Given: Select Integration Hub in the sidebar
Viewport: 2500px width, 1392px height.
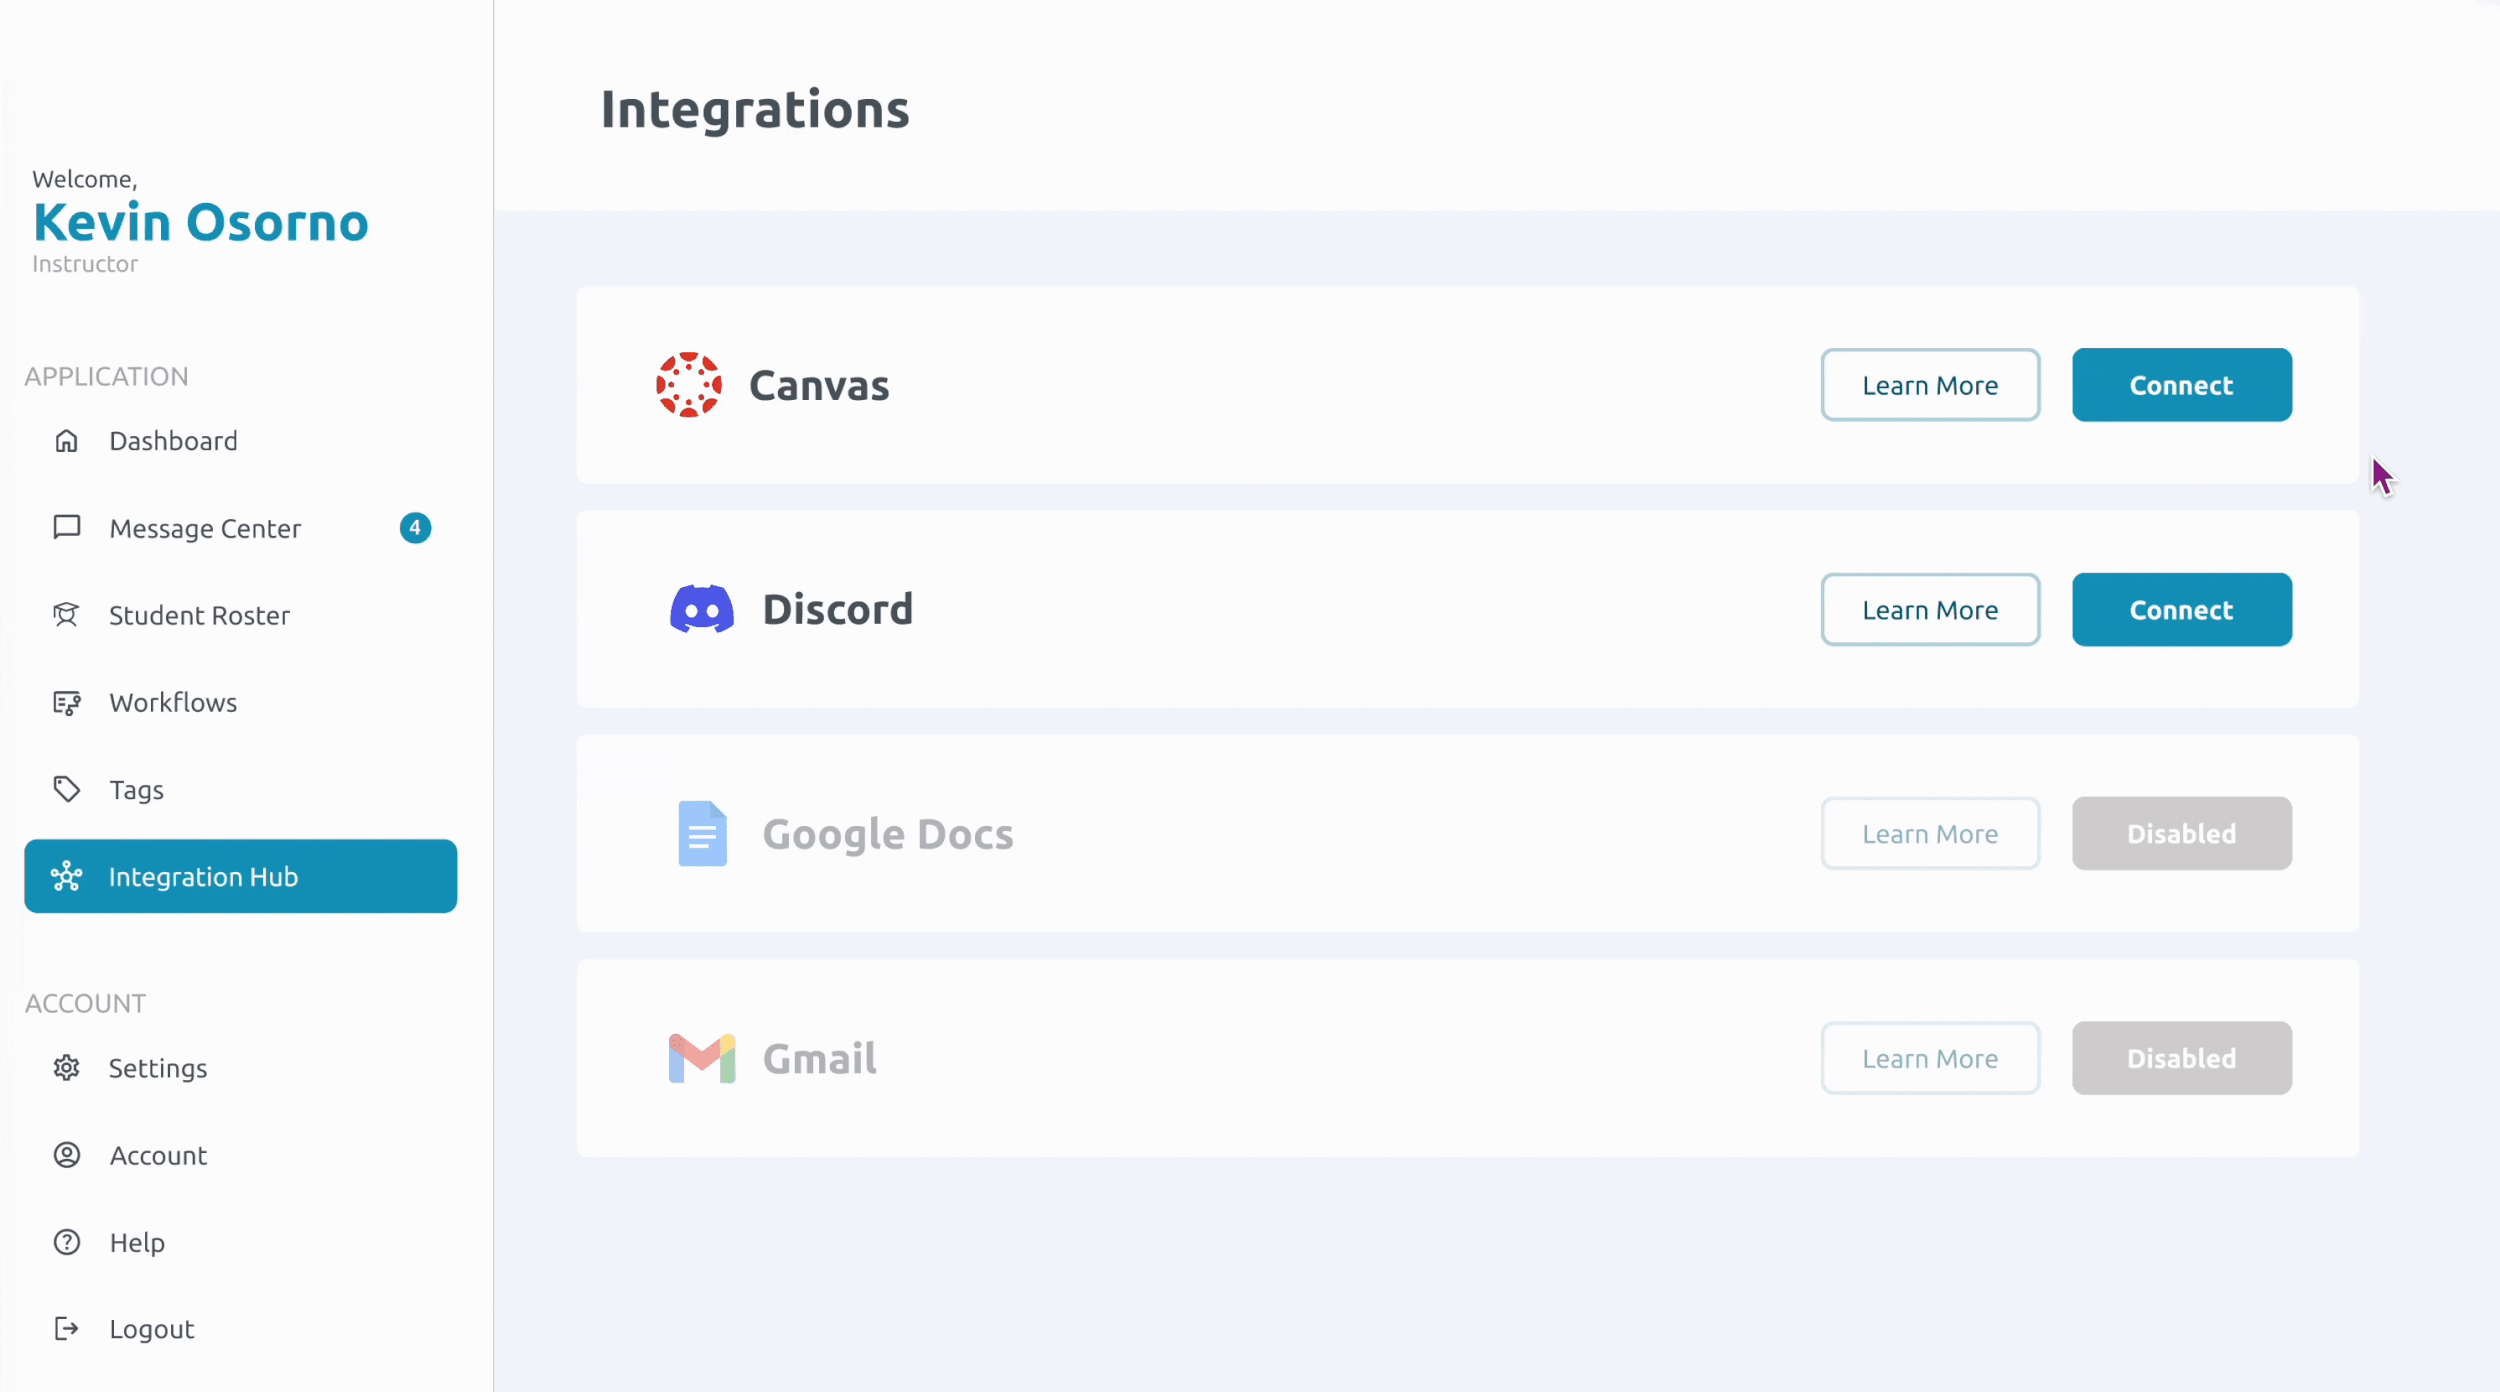Looking at the screenshot, I should pyautogui.click(x=240, y=876).
